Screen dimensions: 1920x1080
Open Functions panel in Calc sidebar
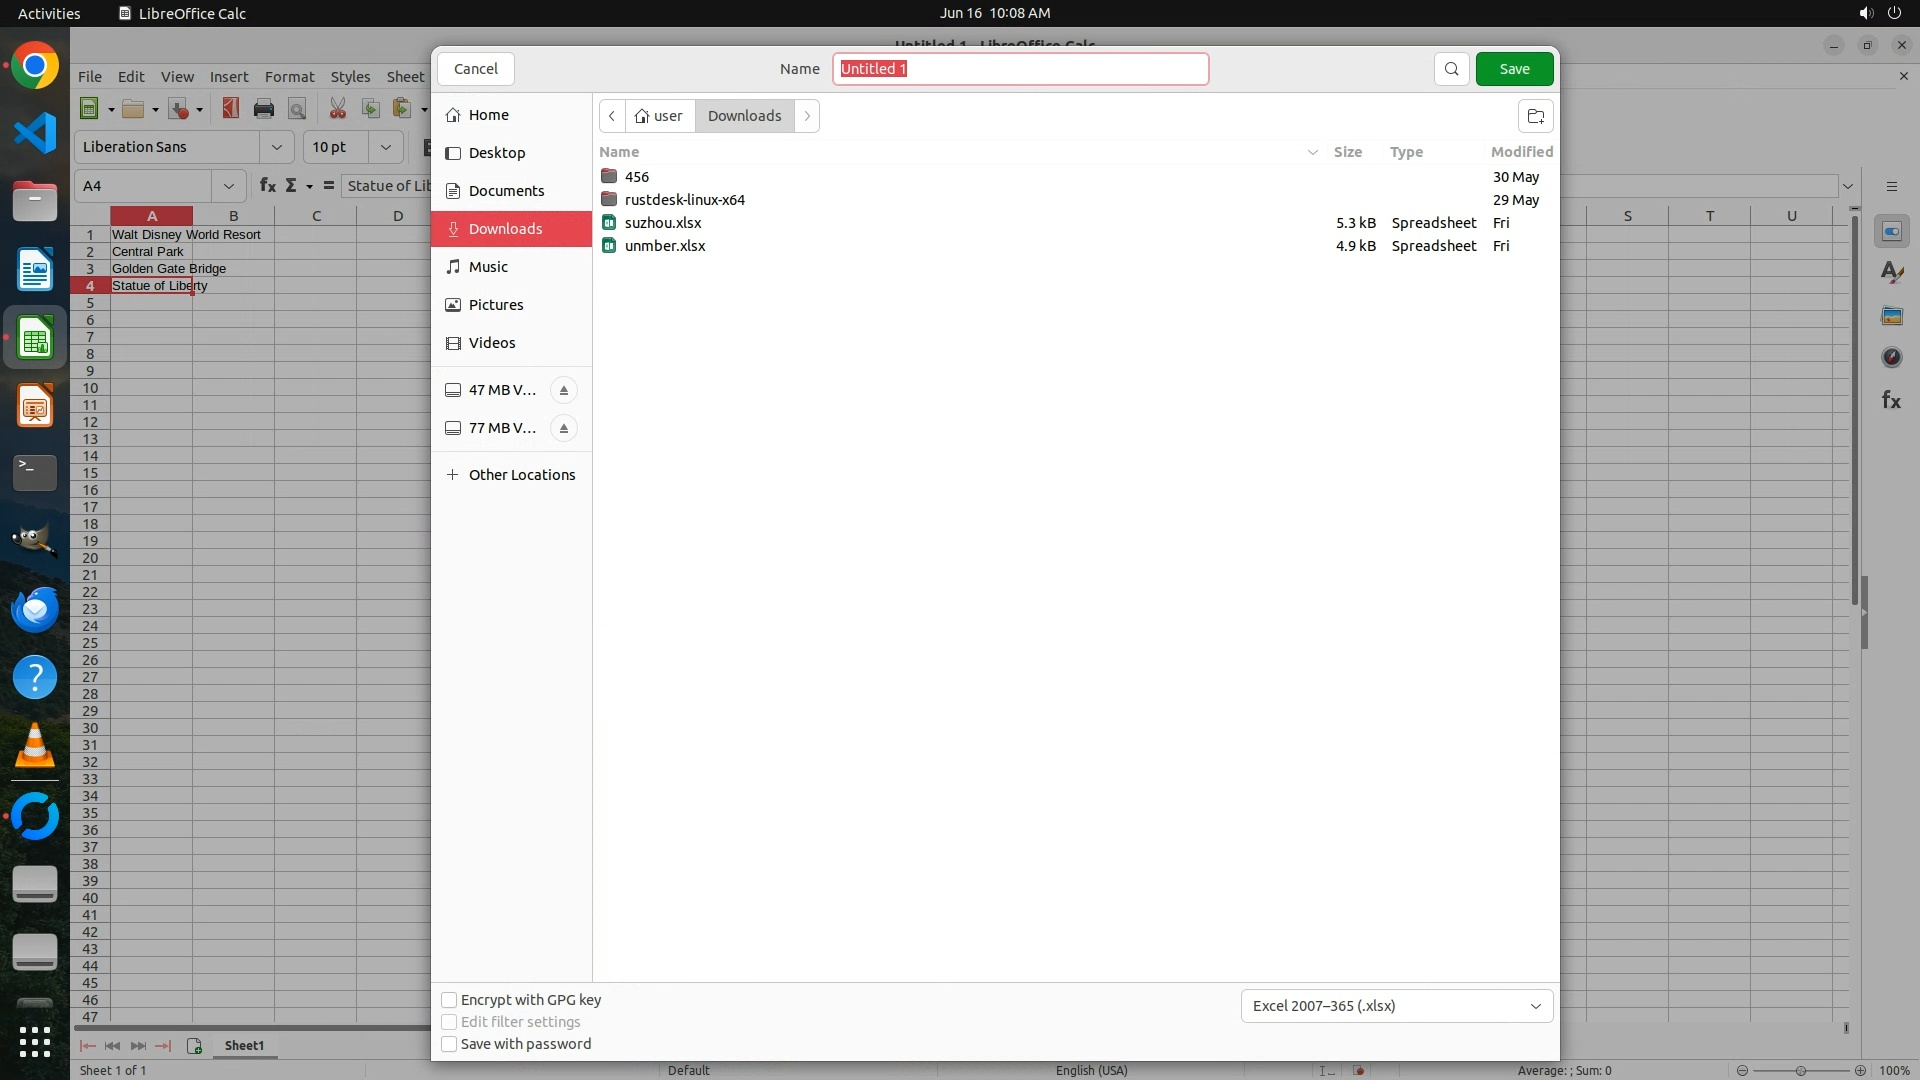pos(1890,400)
